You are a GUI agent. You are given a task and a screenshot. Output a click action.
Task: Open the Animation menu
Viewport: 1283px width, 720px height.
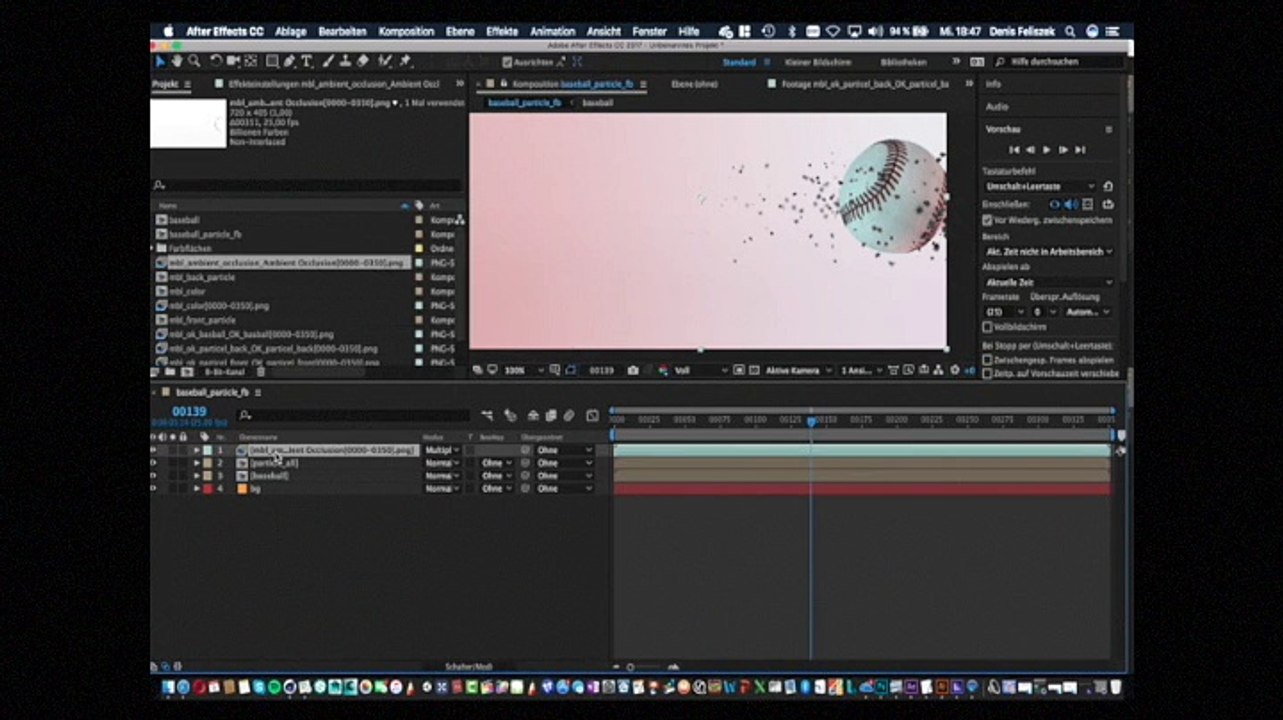pyautogui.click(x=553, y=32)
